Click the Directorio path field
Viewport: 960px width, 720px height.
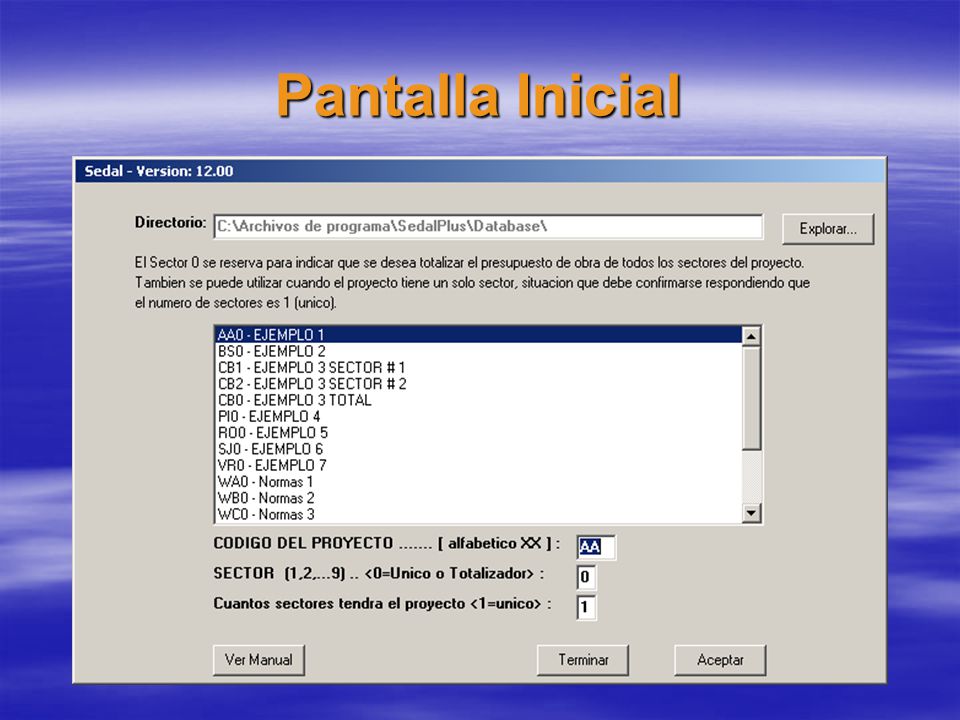click(x=488, y=227)
